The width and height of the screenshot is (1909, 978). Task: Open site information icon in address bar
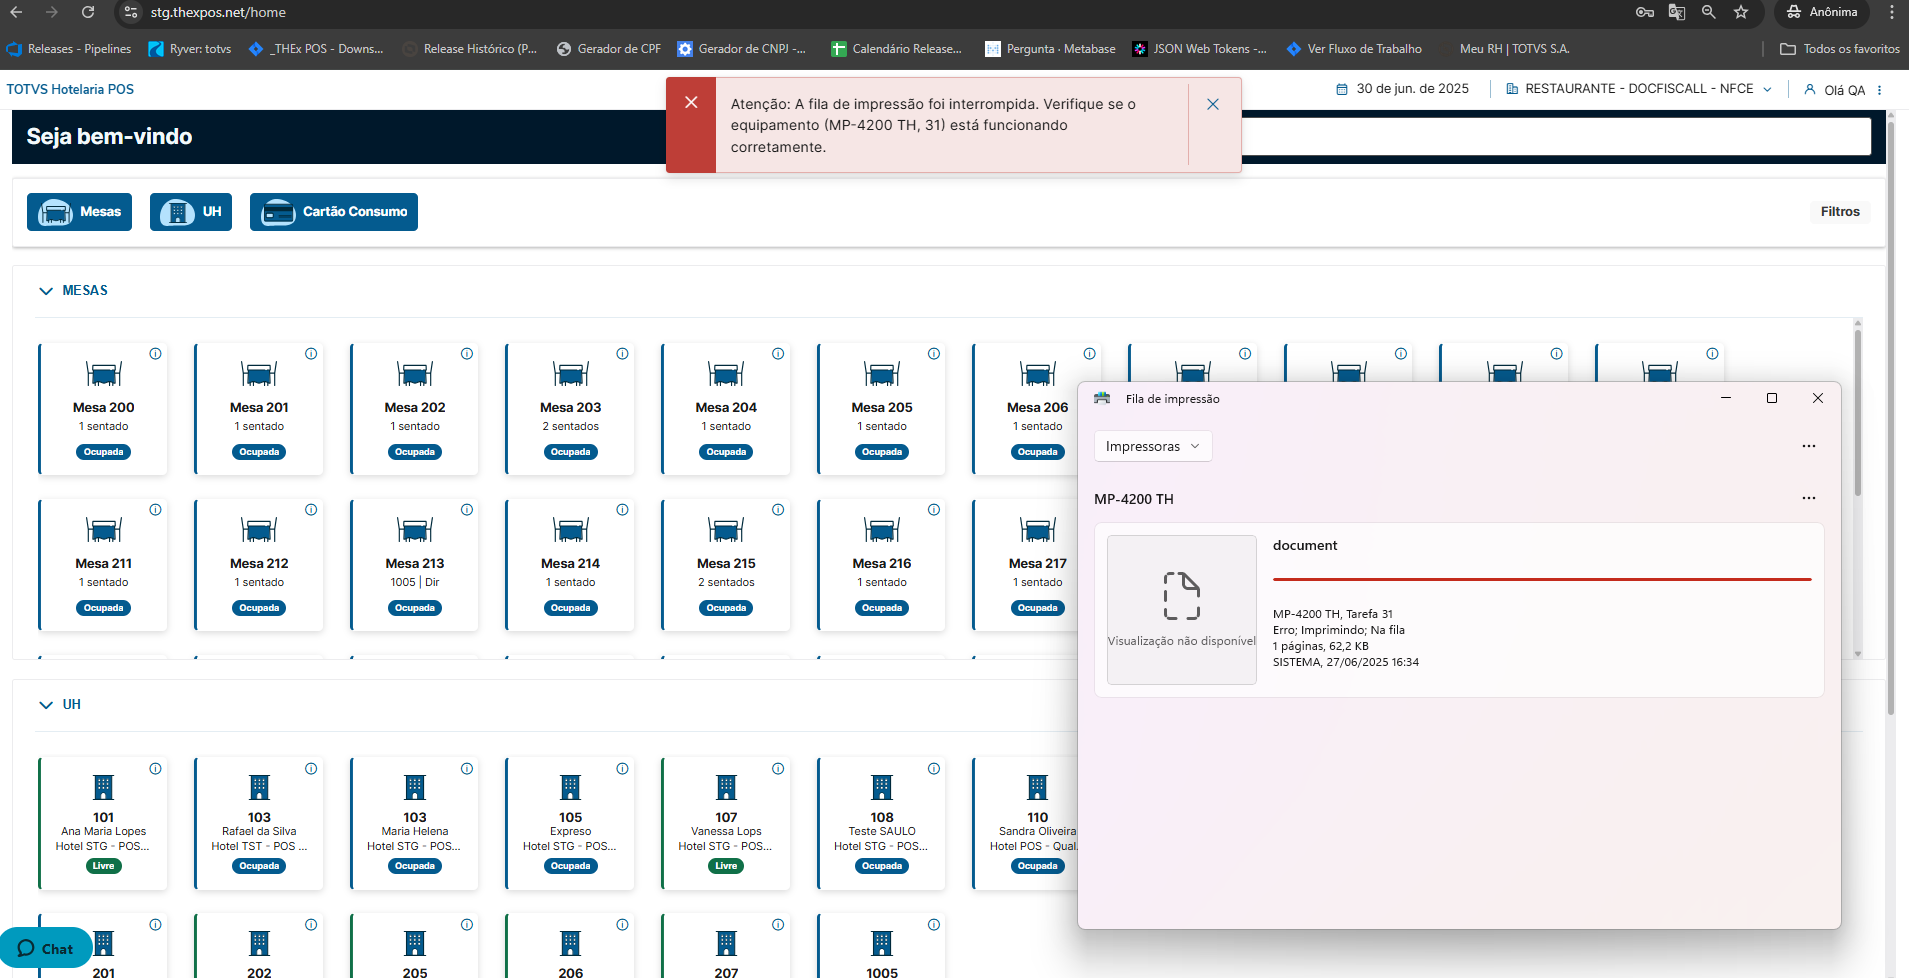[x=131, y=12]
